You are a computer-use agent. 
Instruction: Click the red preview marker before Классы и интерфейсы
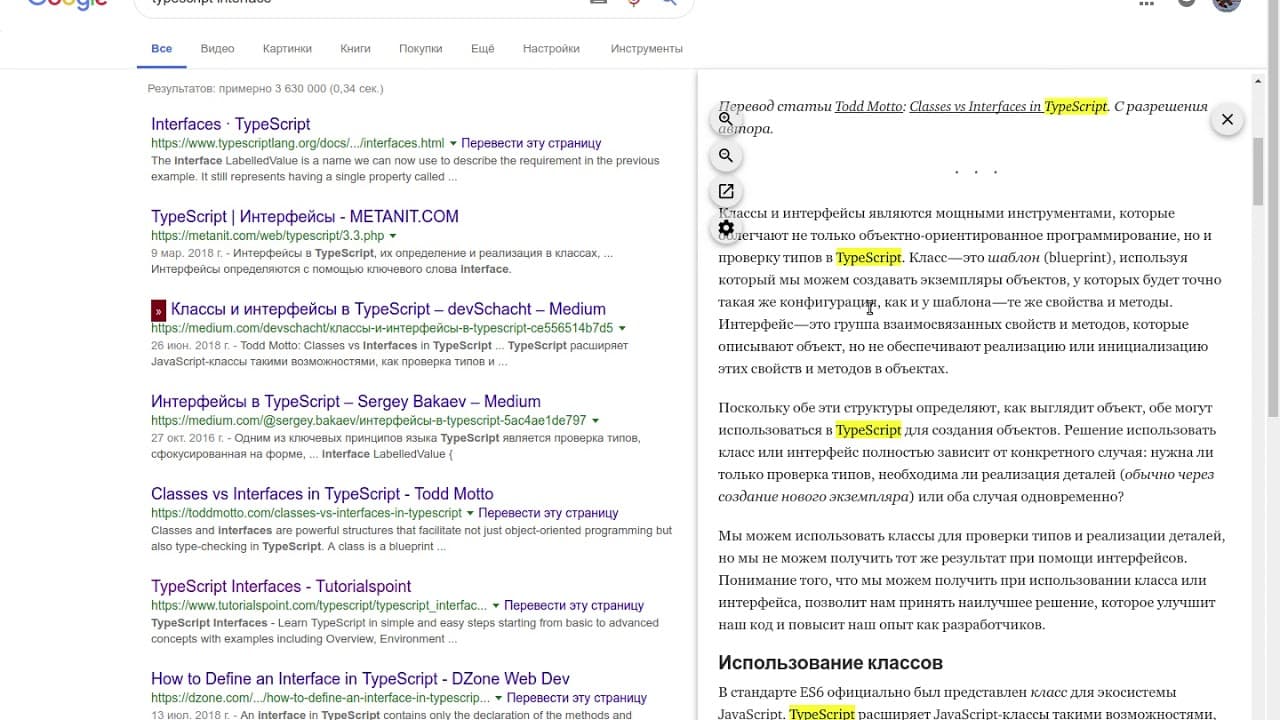158,310
